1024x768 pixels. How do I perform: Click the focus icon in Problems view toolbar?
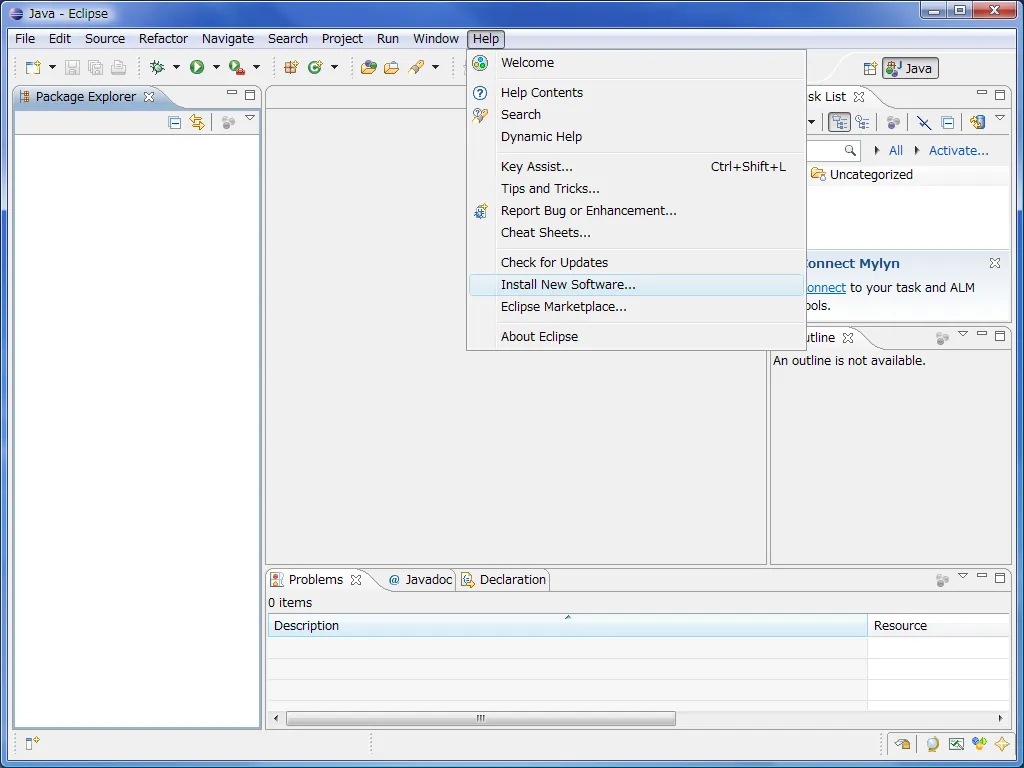(x=942, y=580)
